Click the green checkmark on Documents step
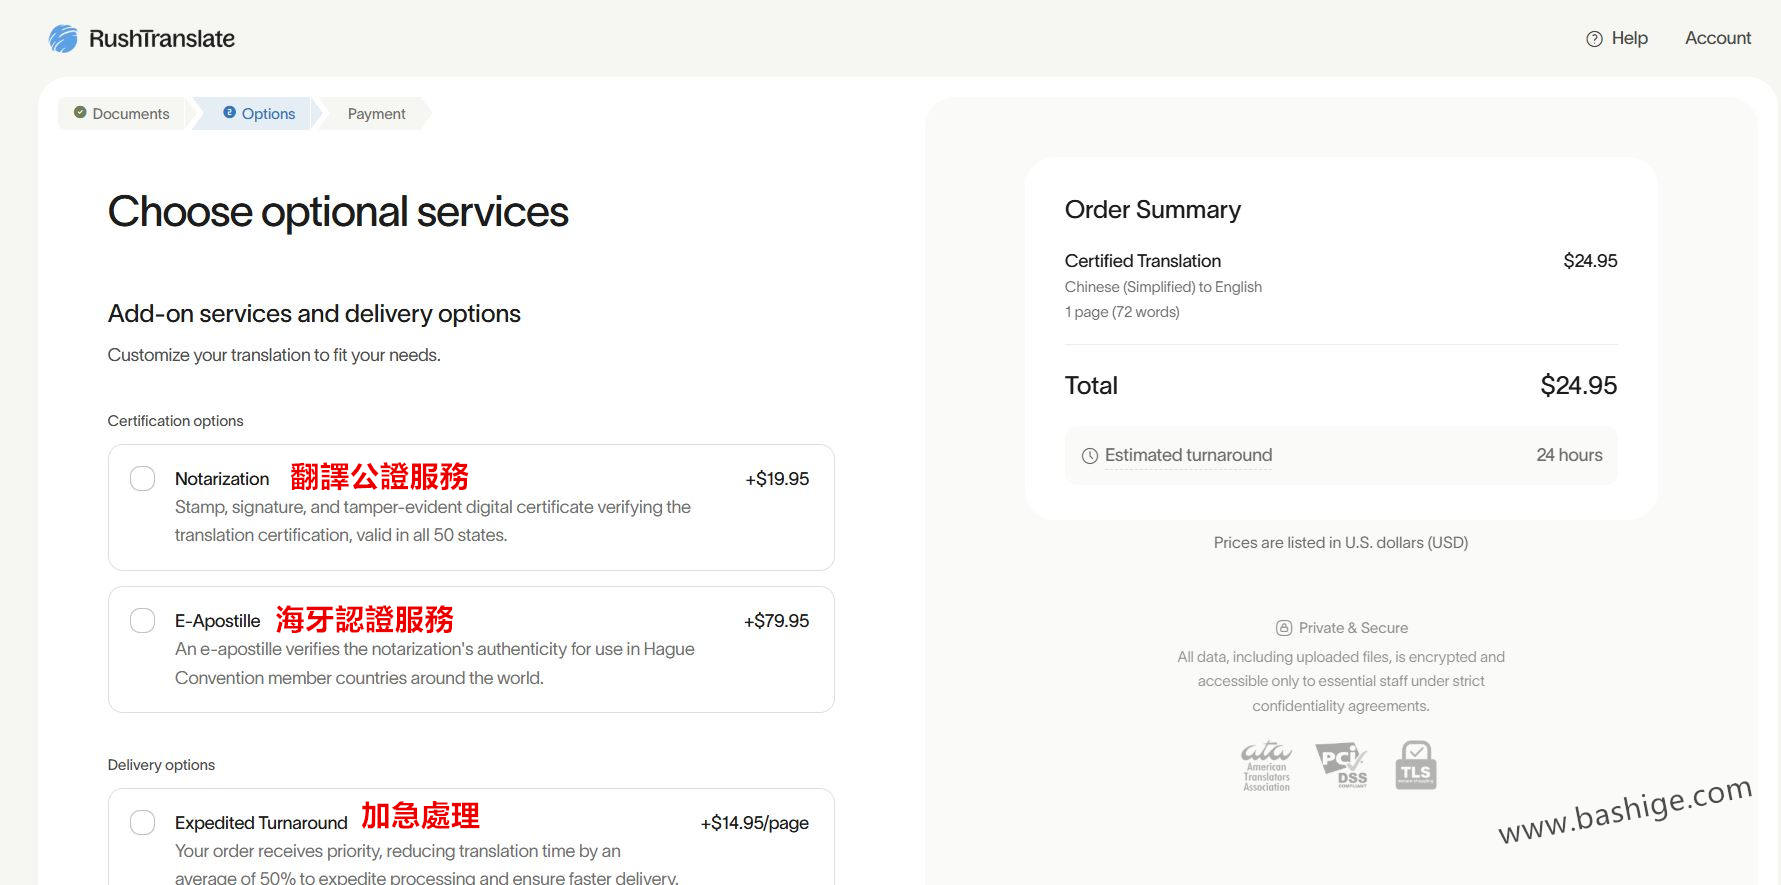Screen dimensions: 1781x885 tap(80, 113)
